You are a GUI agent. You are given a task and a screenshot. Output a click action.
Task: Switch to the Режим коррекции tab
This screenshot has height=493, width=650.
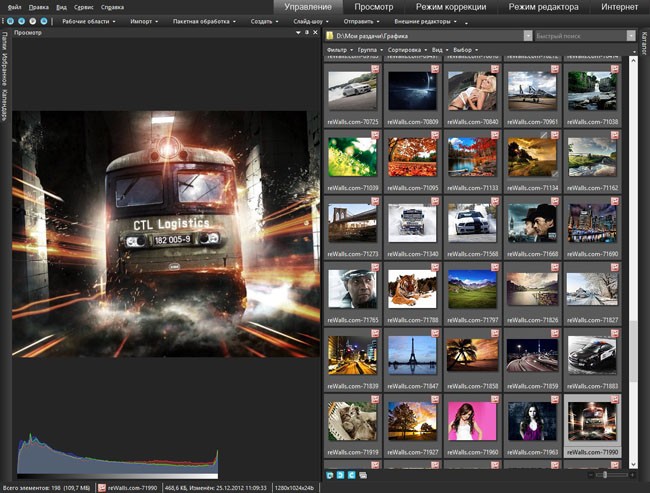(451, 7)
